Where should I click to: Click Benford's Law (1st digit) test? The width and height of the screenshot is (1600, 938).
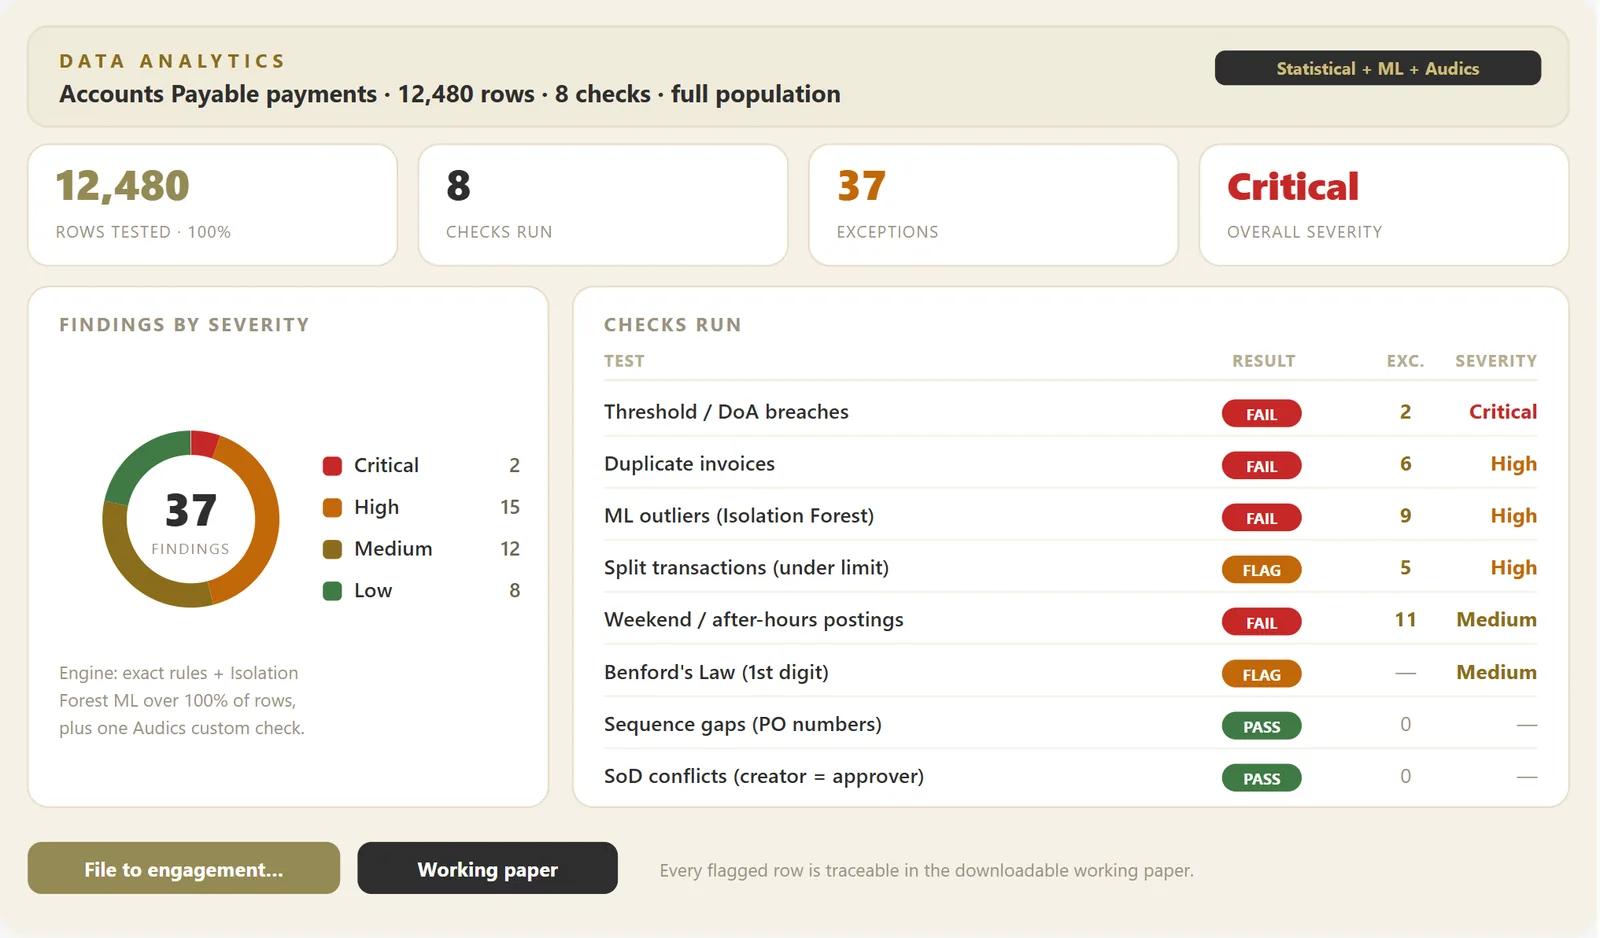716,672
